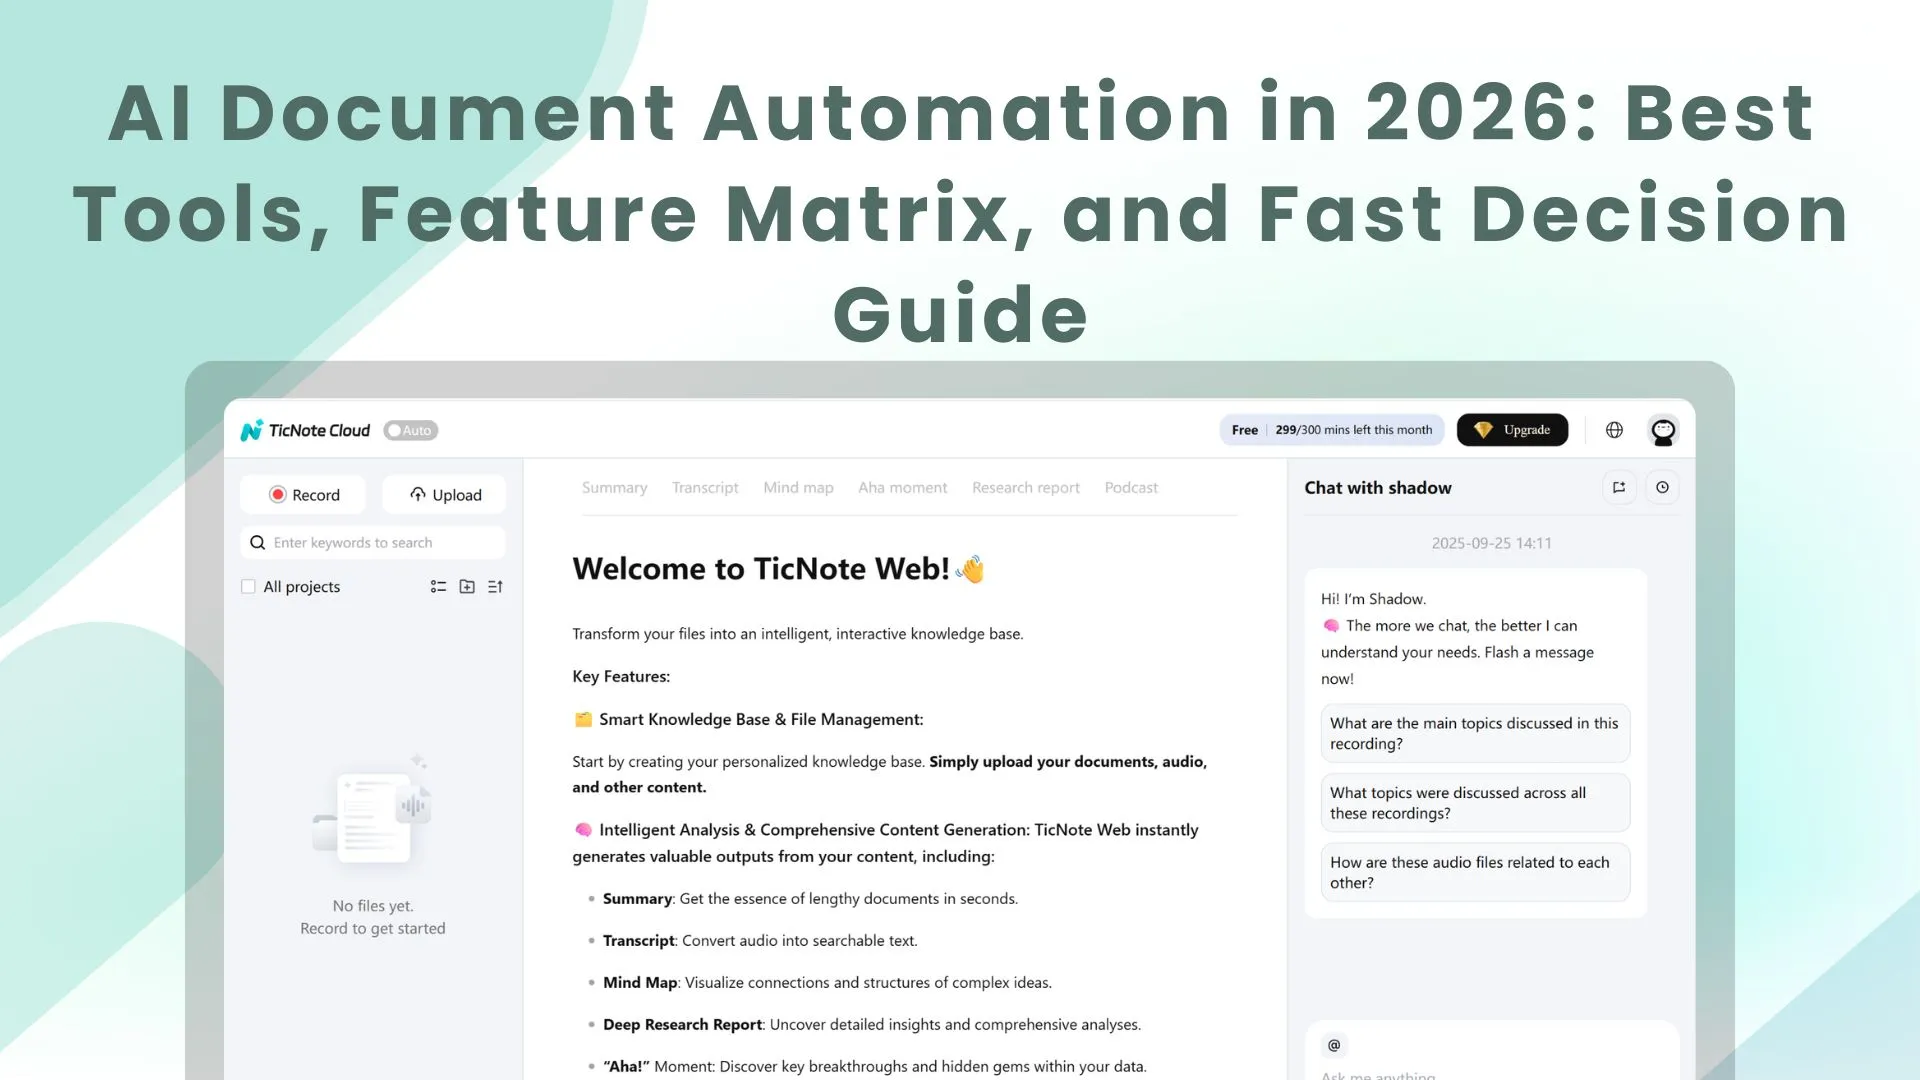Click the Upgrade diamond button
Image resolution: width=1920 pixels, height=1080 pixels.
pyautogui.click(x=1511, y=430)
